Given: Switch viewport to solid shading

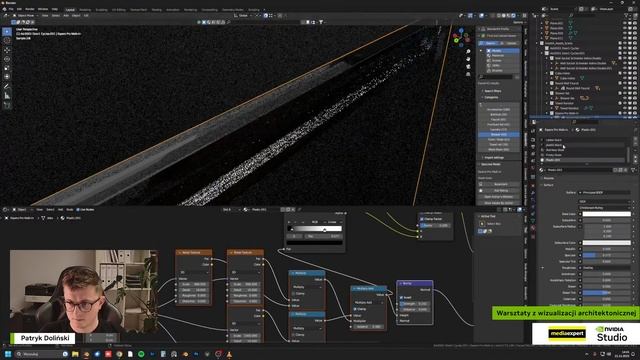Looking at the screenshot, I should pyautogui.click(x=504, y=16).
